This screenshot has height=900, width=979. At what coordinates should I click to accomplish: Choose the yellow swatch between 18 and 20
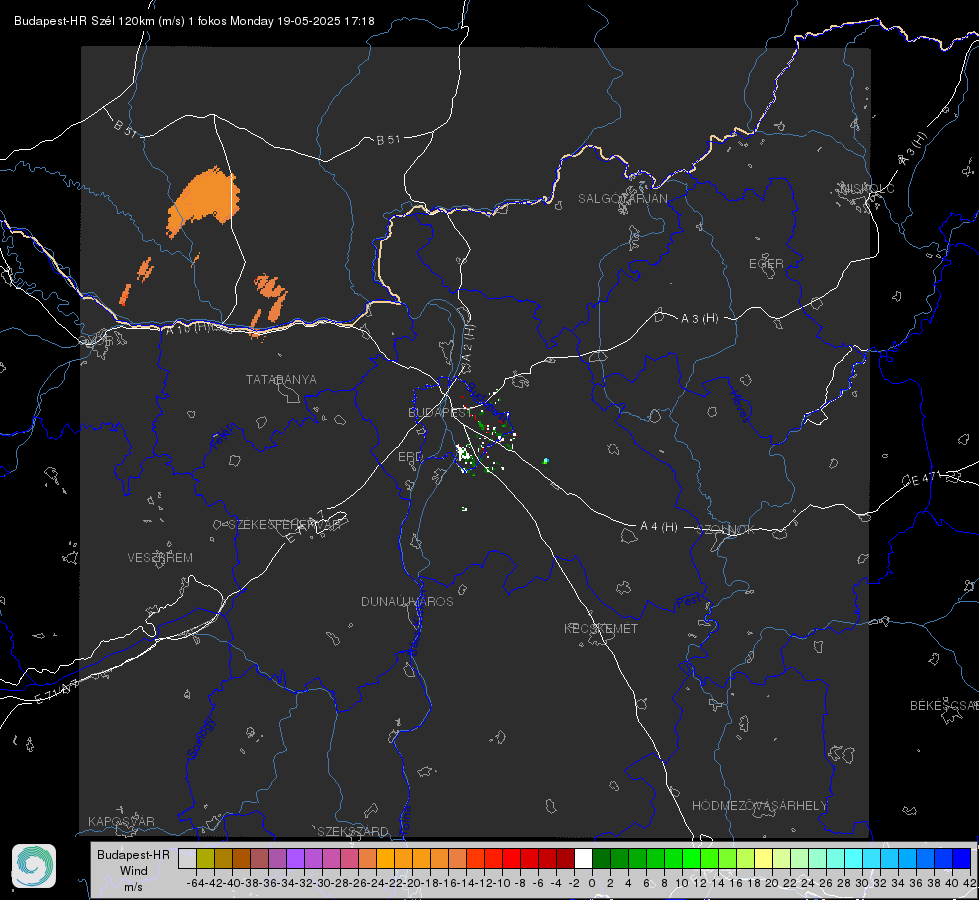(763, 859)
